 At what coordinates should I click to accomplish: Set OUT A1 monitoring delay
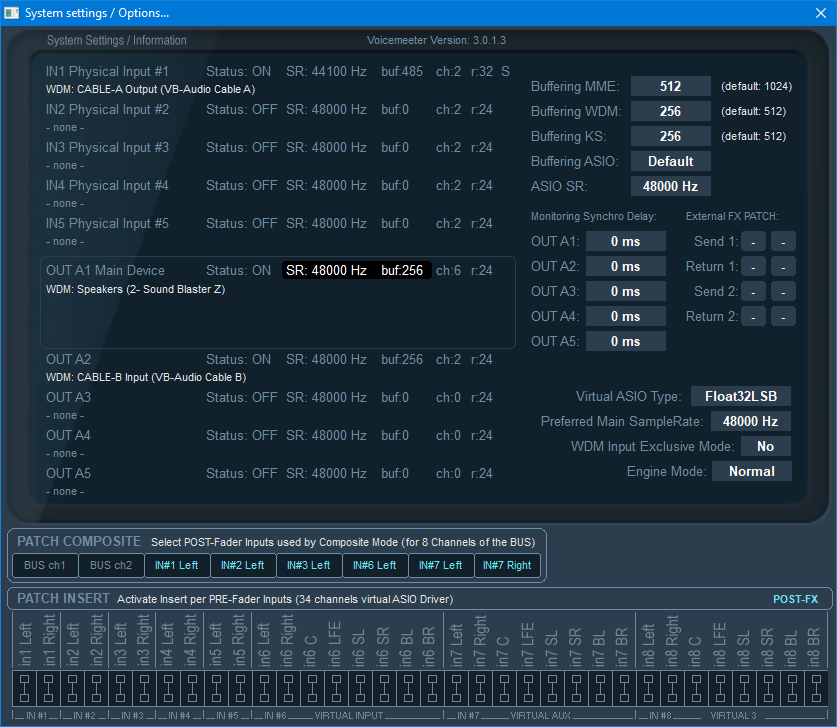(x=626, y=241)
